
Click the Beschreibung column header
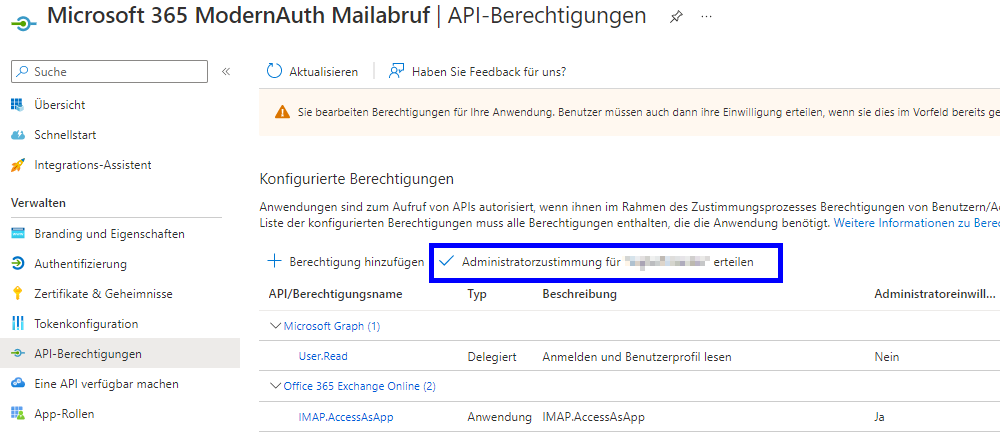[x=579, y=294]
